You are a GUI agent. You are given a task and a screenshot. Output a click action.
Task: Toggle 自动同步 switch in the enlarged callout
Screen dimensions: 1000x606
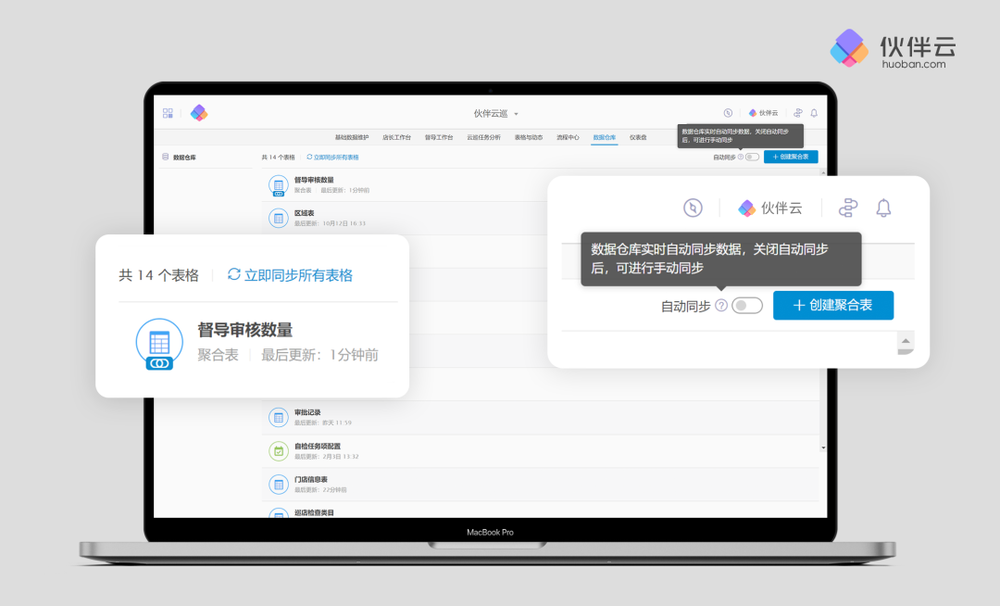(x=747, y=306)
